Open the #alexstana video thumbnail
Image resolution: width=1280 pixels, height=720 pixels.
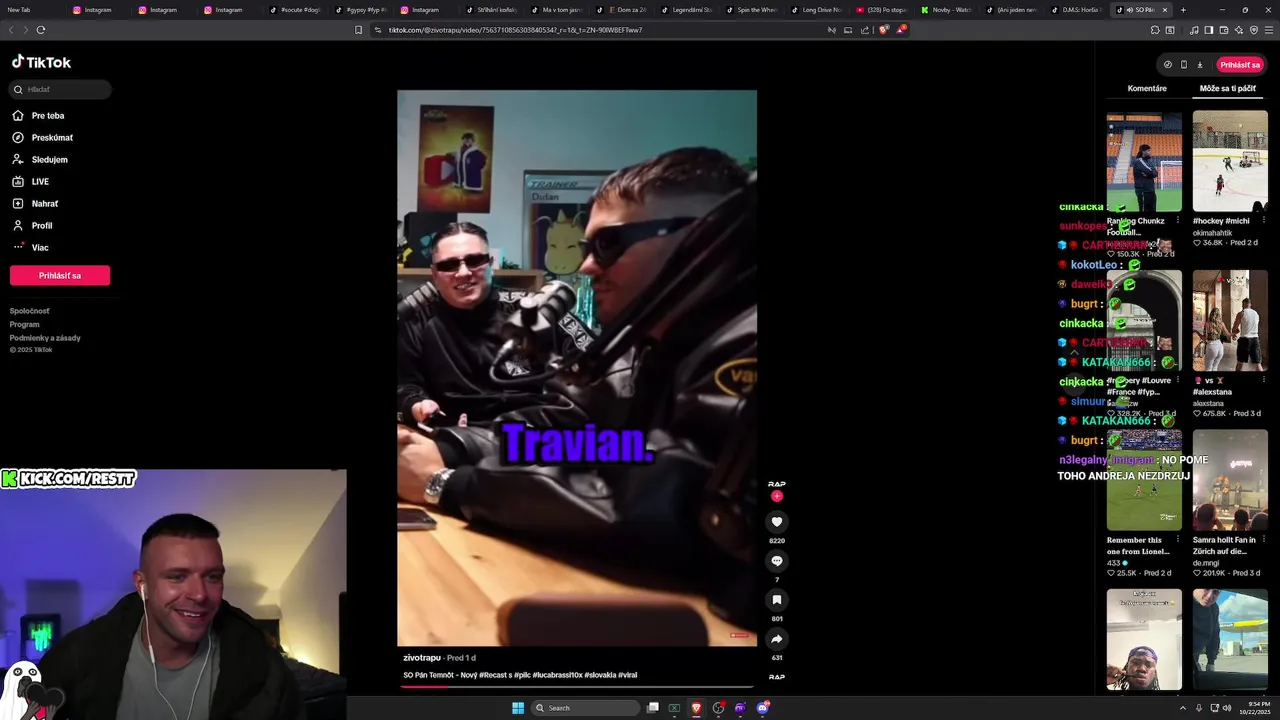click(x=1230, y=321)
